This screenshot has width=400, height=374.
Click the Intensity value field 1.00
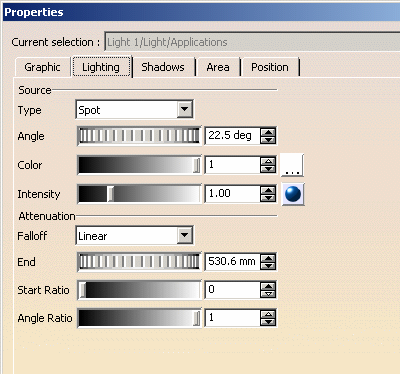232,194
